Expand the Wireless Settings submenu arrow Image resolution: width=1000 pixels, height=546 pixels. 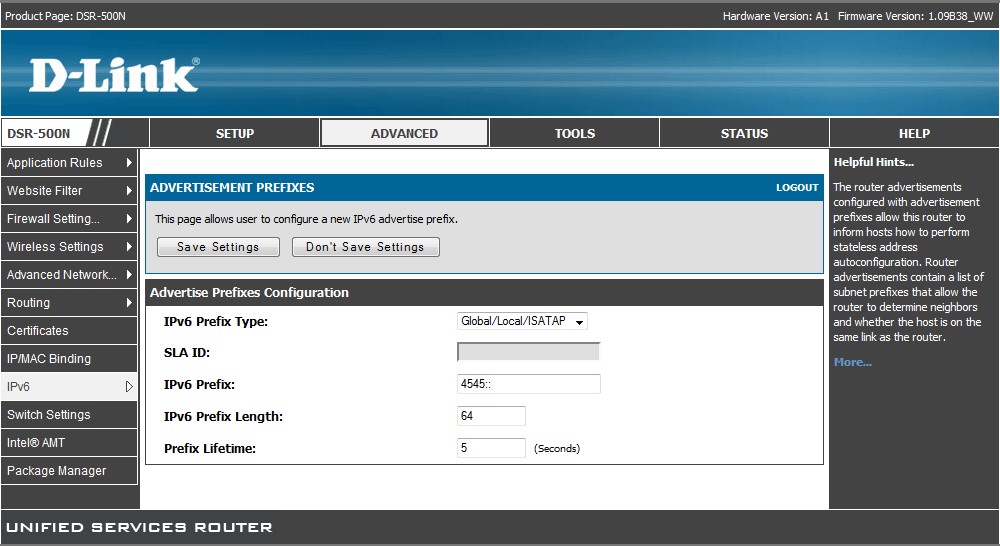pyautogui.click(x=129, y=247)
